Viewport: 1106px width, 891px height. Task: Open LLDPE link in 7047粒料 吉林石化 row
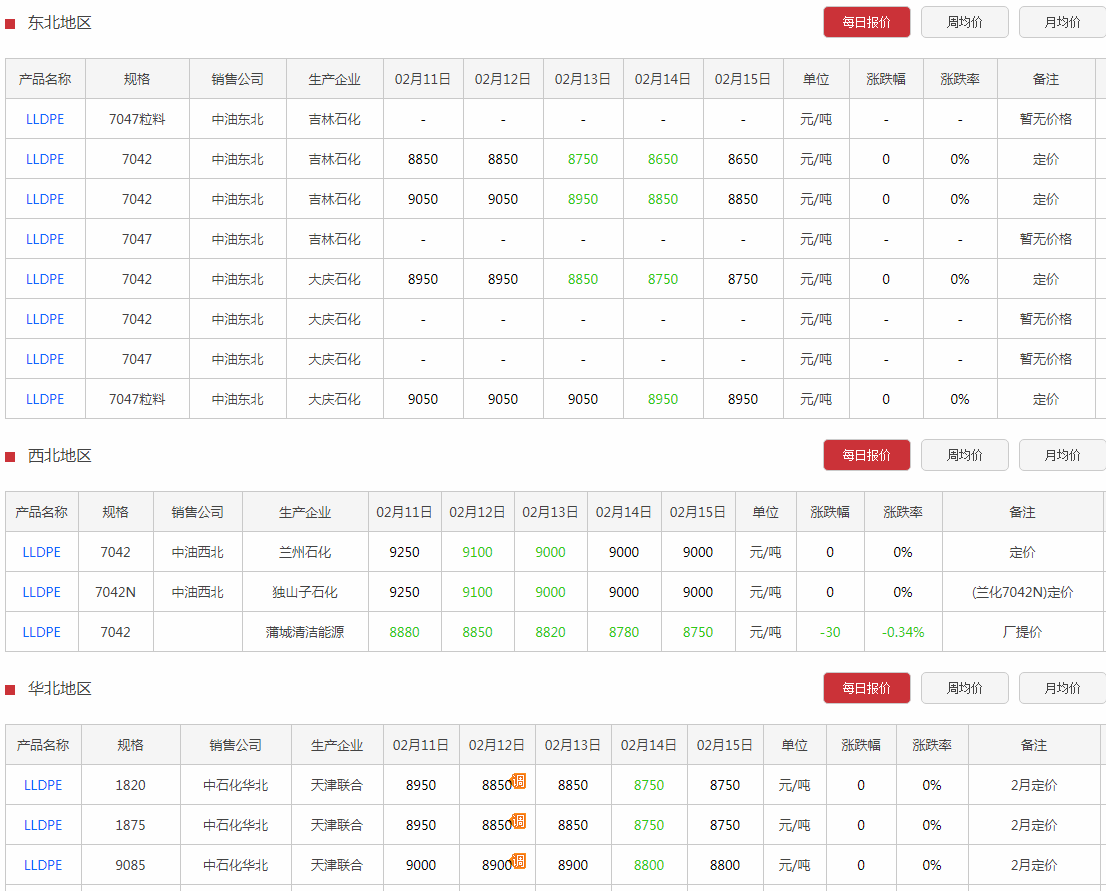[x=45, y=119]
